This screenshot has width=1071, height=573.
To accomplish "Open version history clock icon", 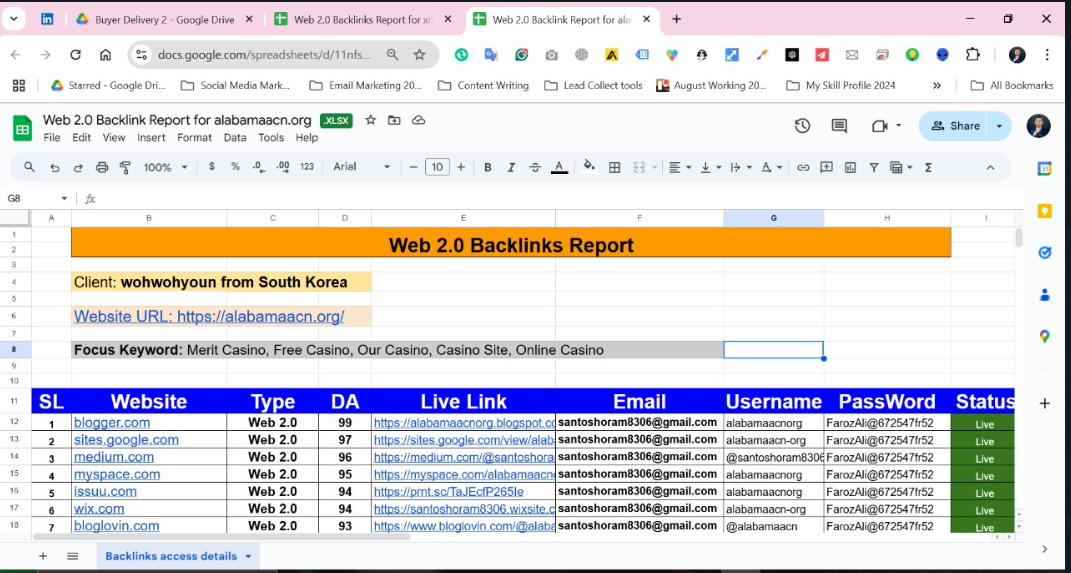I will click(x=802, y=126).
